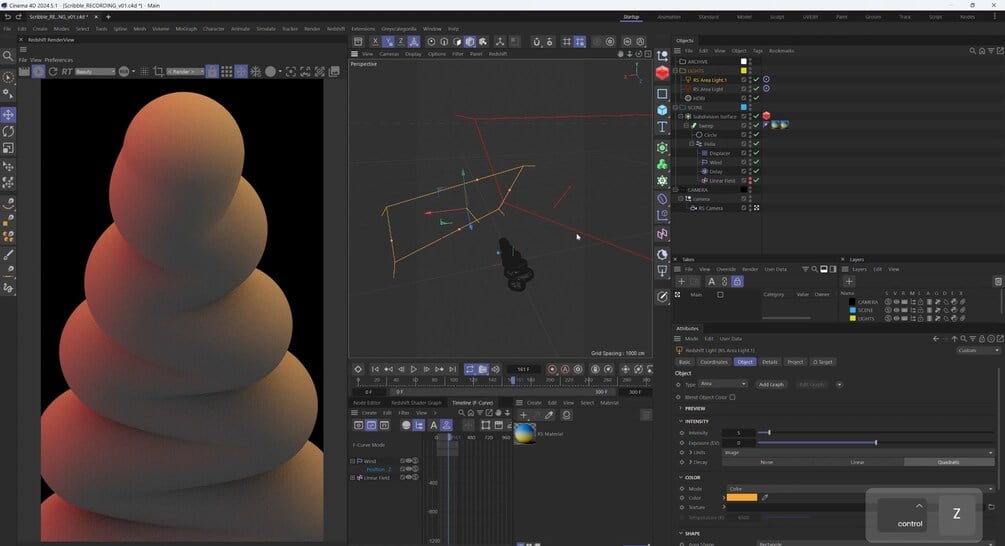1005x546 pixels.
Task: Click the crop region icon in RenderView
Action: (x=158, y=72)
